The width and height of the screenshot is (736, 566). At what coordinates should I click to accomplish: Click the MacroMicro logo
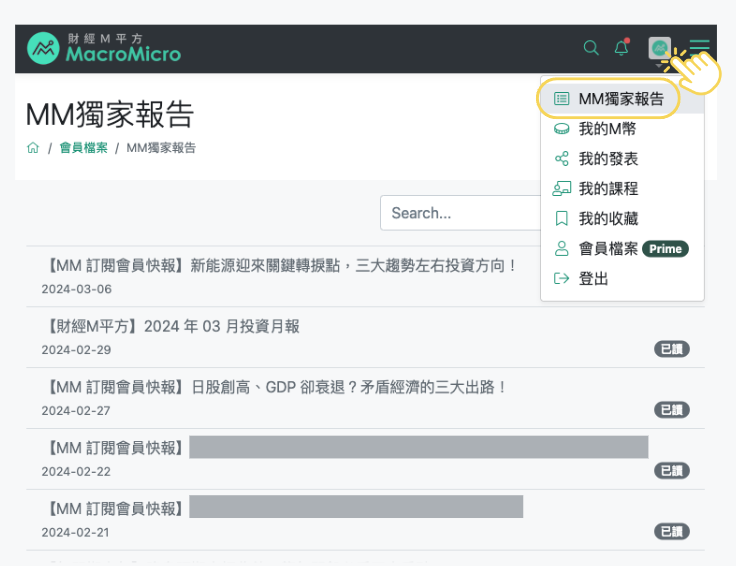click(x=104, y=48)
